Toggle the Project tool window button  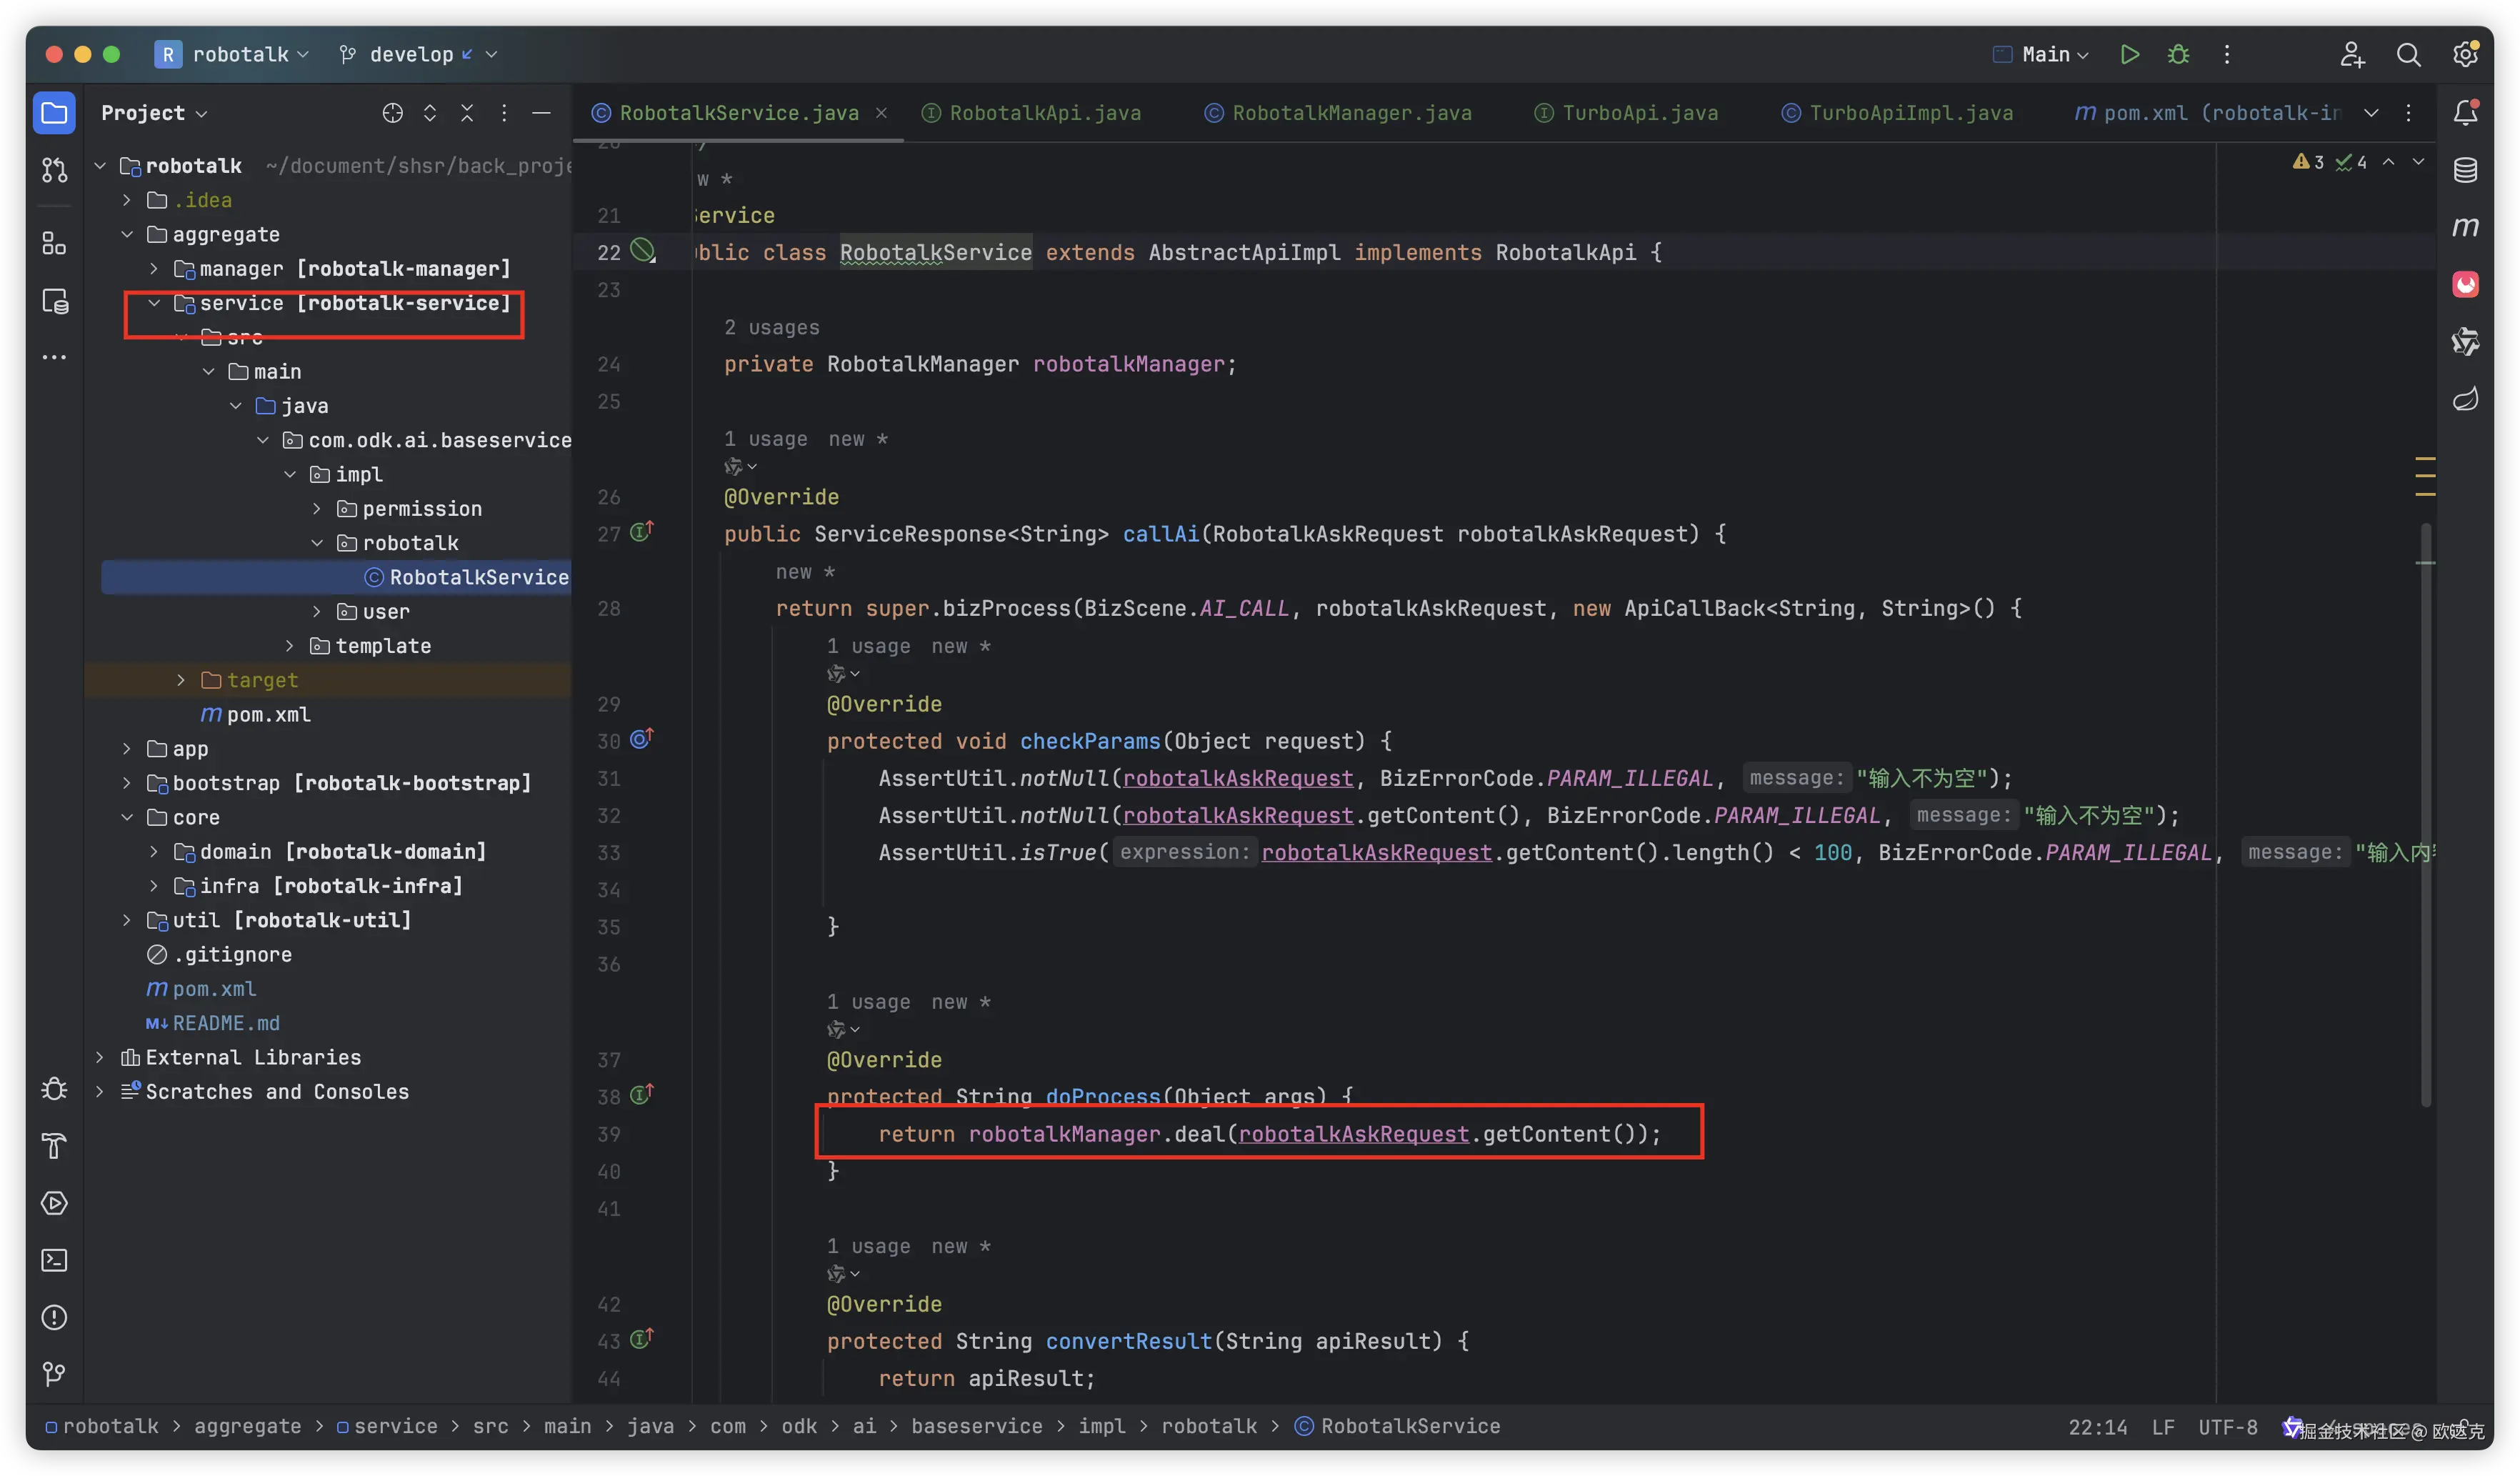click(54, 113)
